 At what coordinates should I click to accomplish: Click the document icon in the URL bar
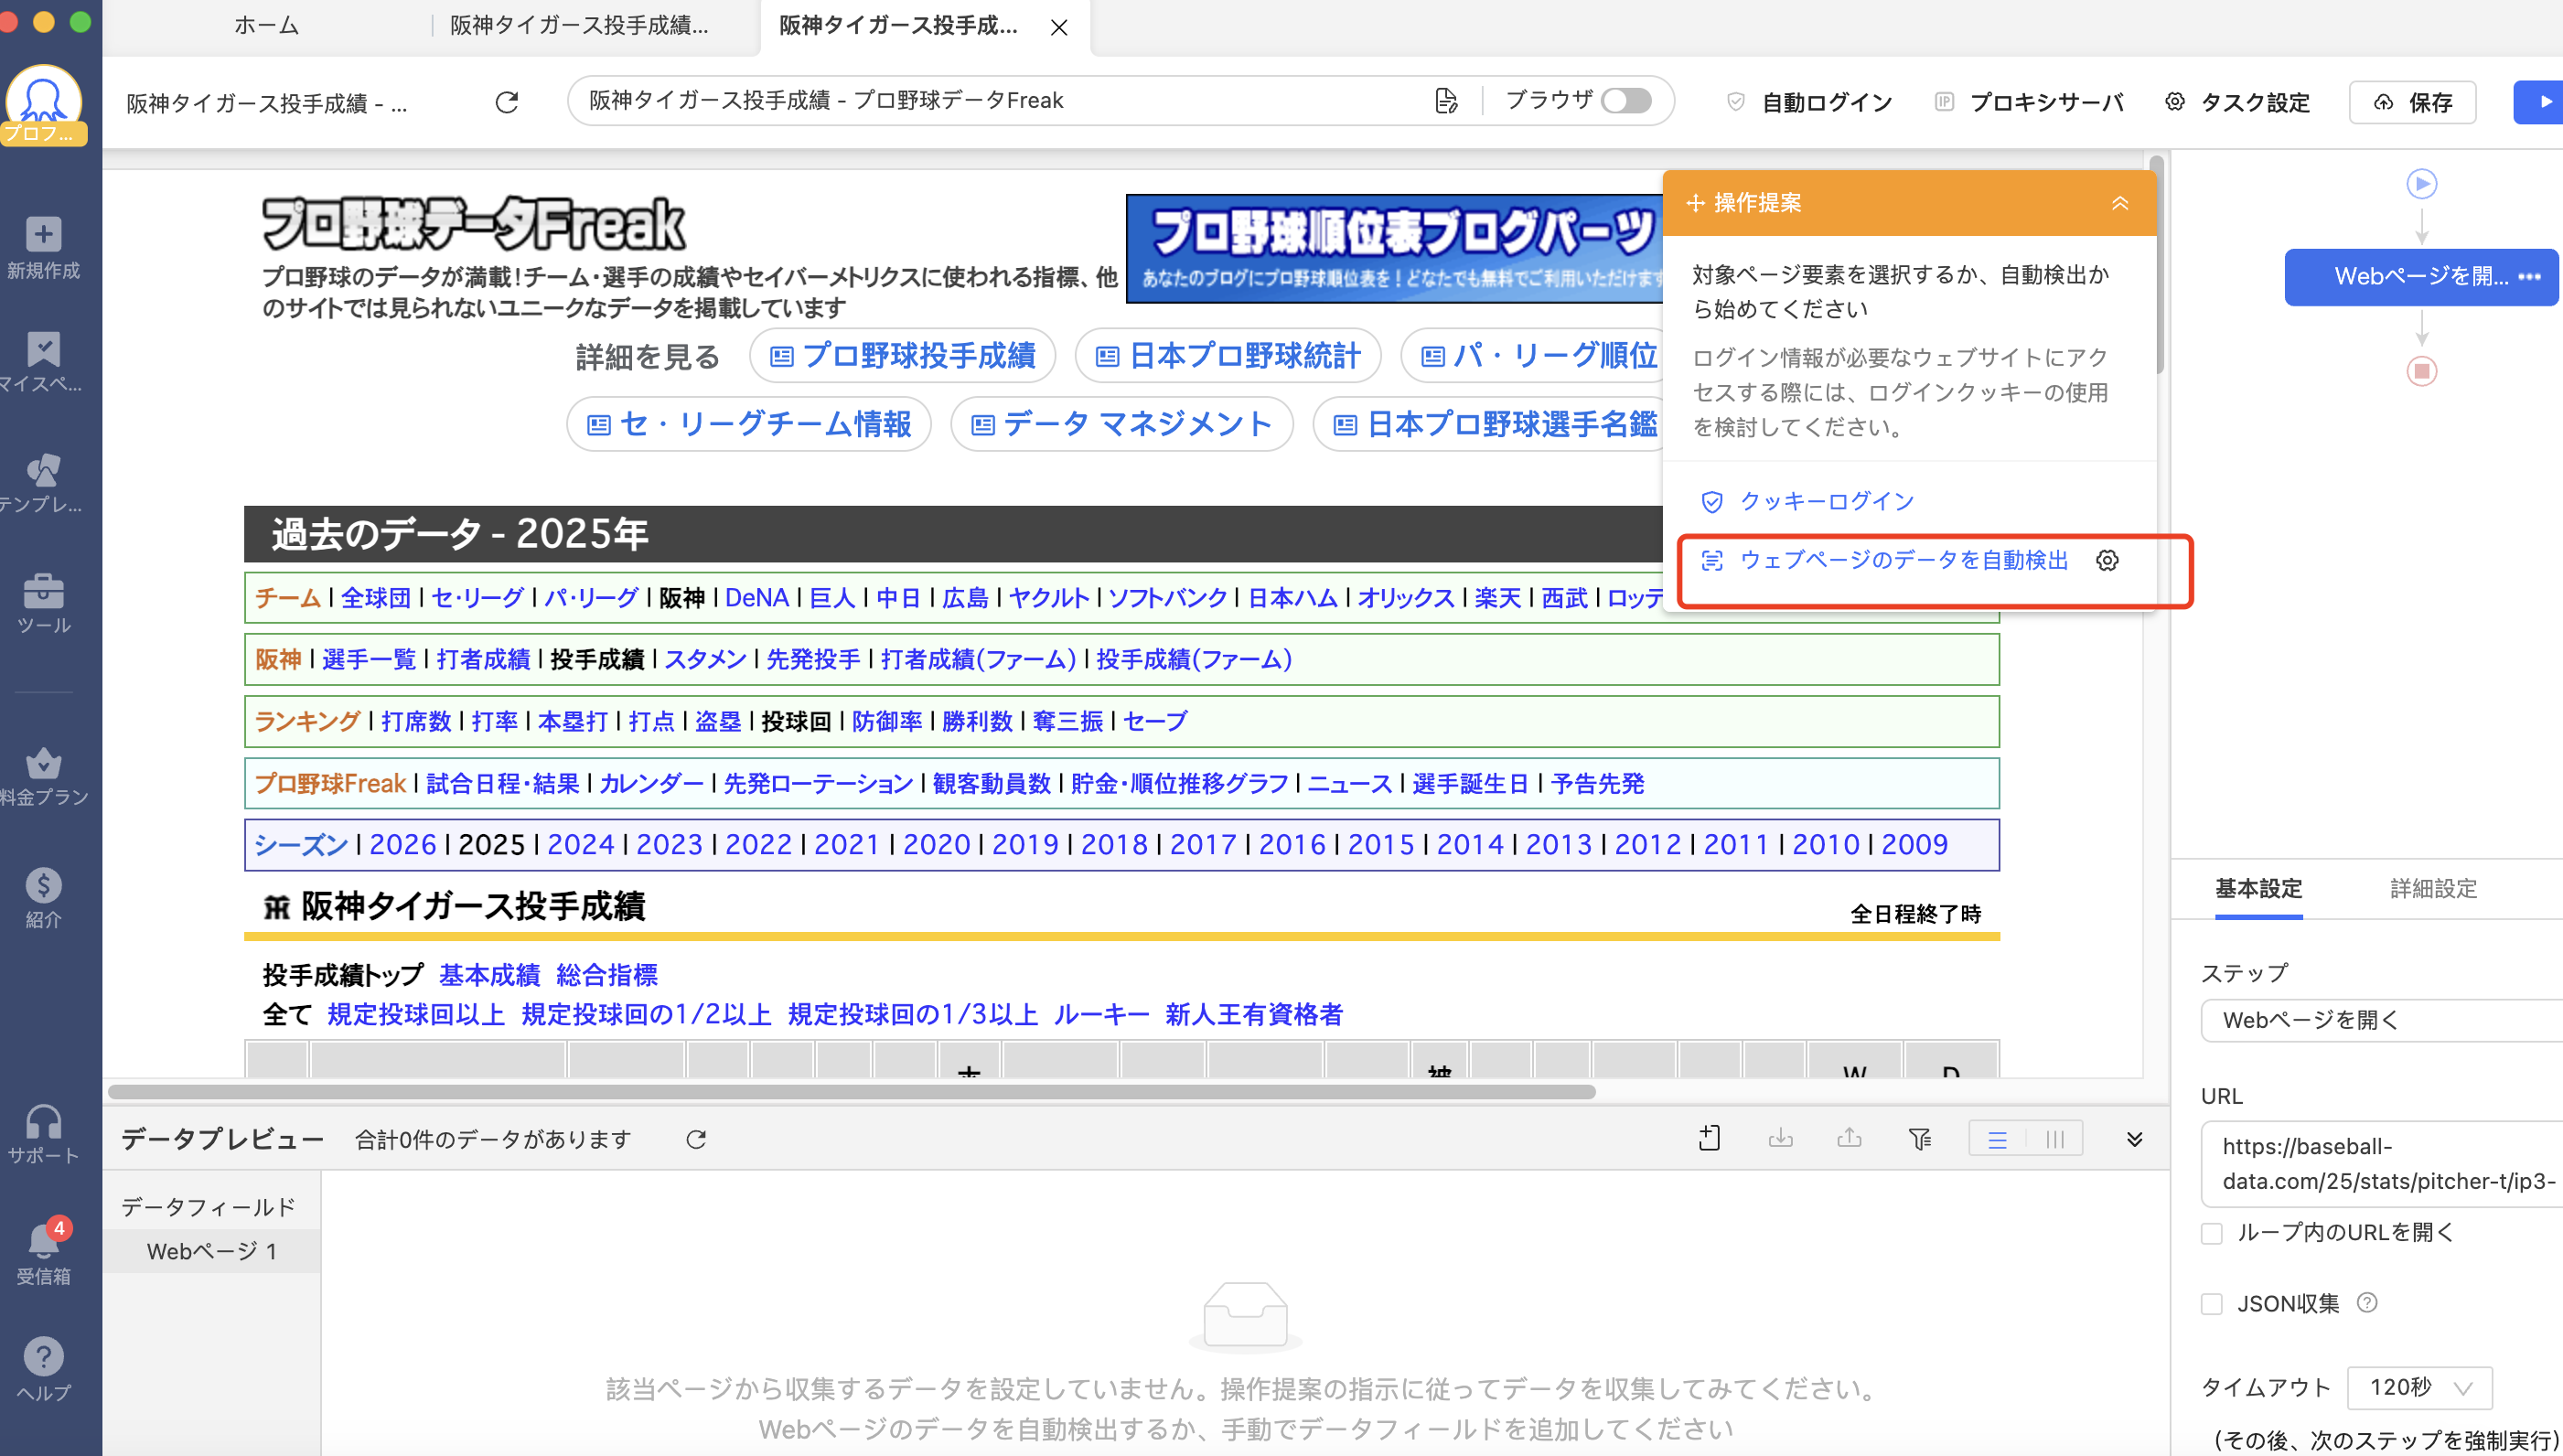tap(1446, 100)
